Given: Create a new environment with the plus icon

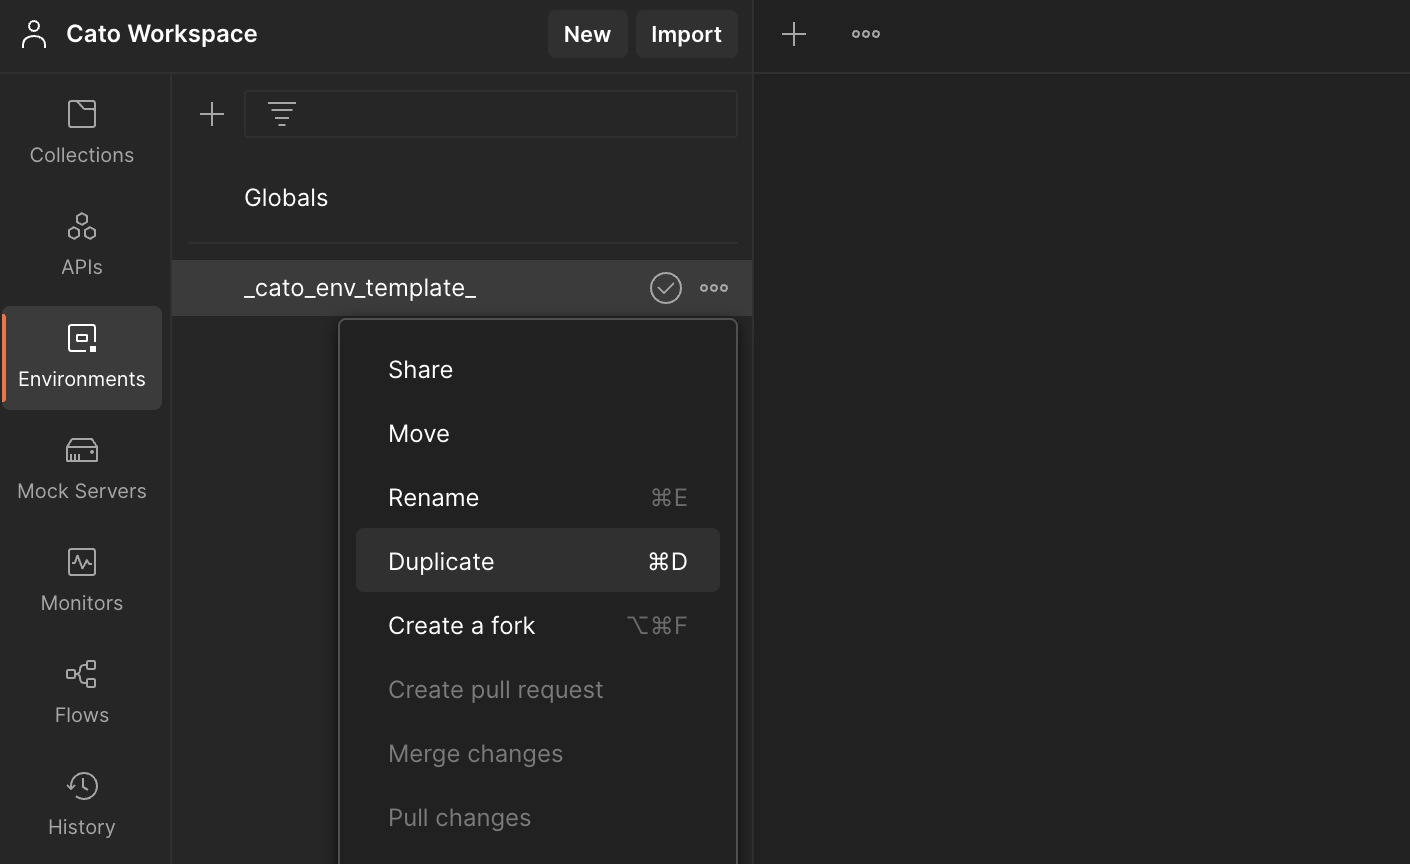Looking at the screenshot, I should pyautogui.click(x=212, y=113).
